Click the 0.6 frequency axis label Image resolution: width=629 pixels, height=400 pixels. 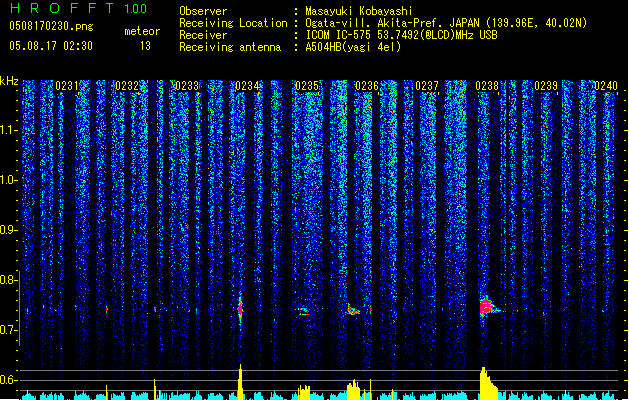pyautogui.click(x=9, y=380)
